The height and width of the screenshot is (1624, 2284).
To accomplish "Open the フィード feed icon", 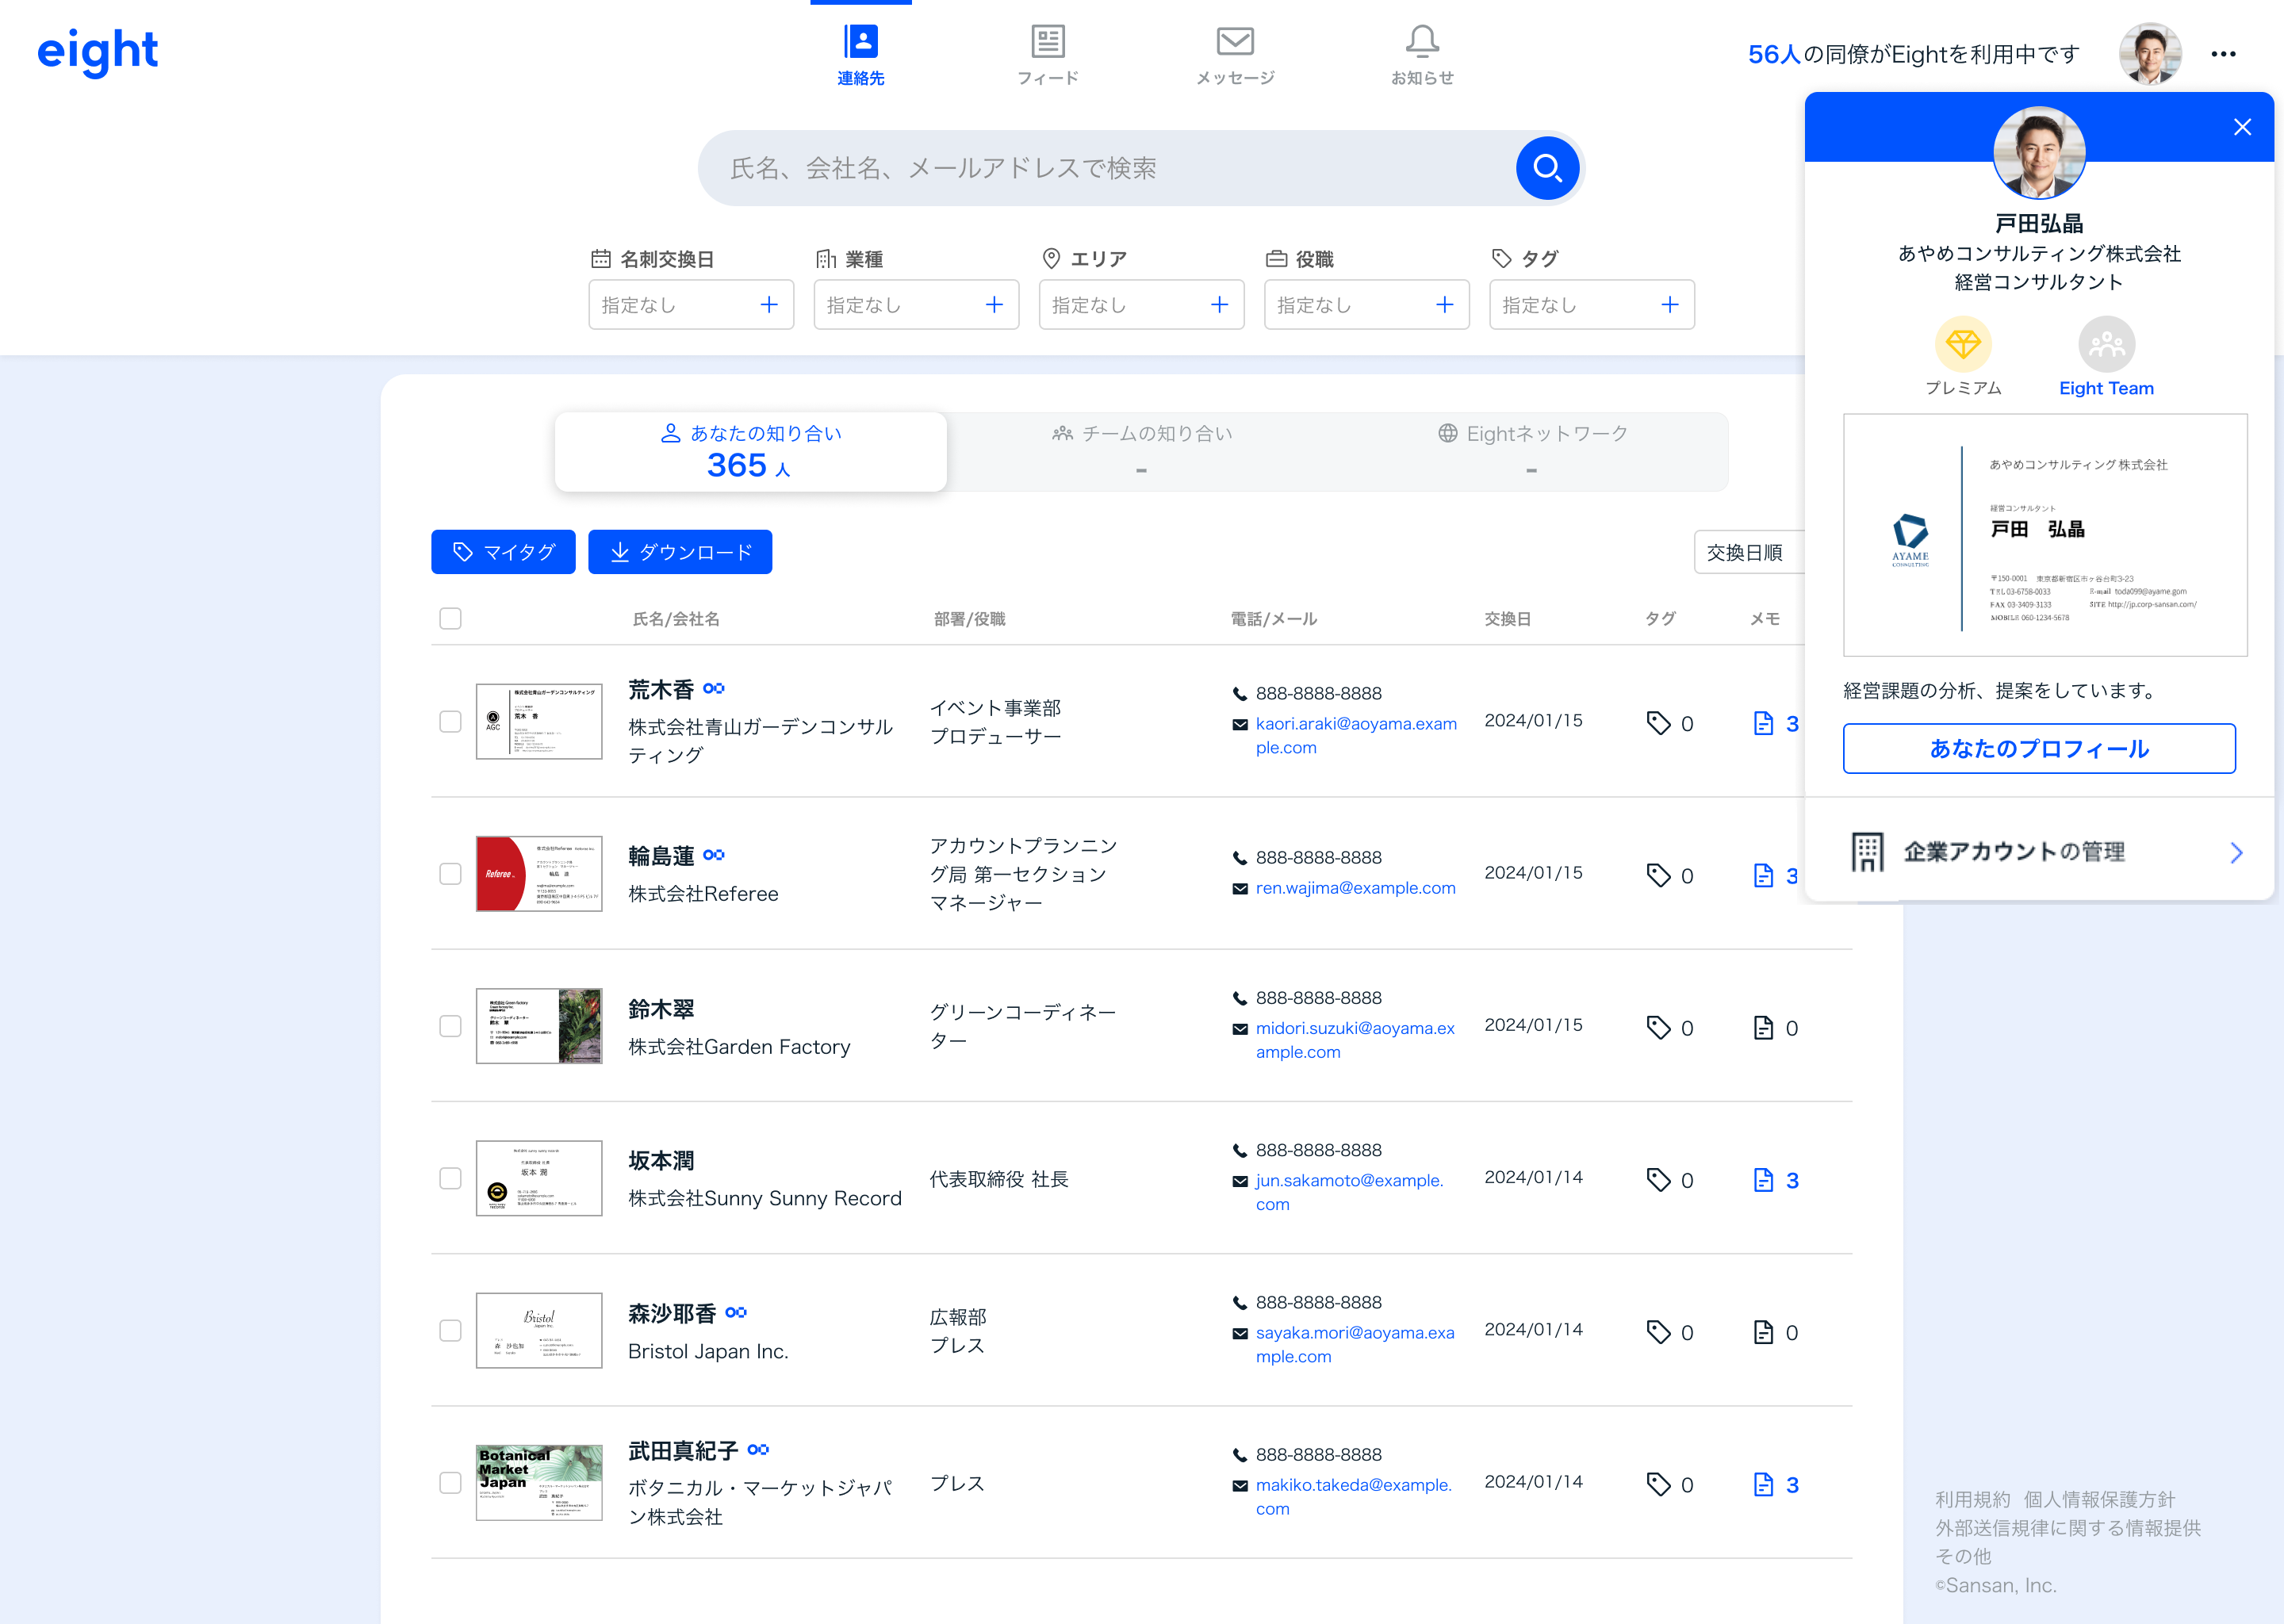I will point(1047,42).
